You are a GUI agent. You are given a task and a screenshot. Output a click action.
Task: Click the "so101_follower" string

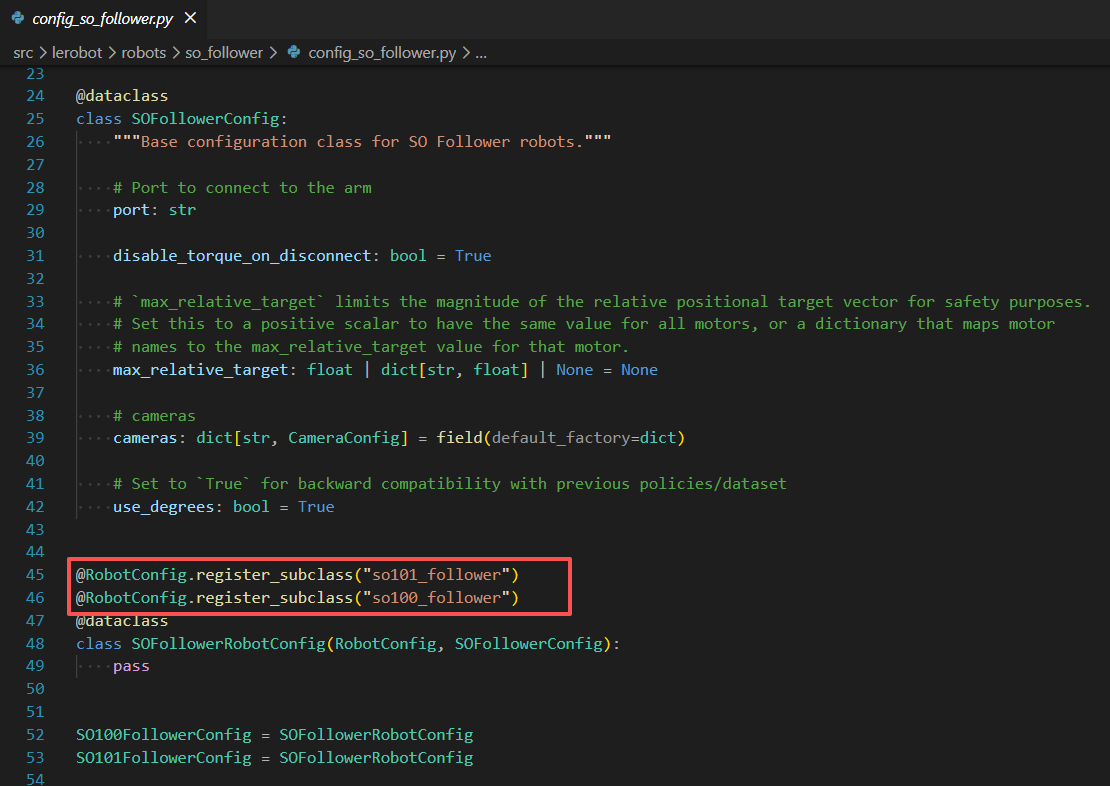(436, 575)
